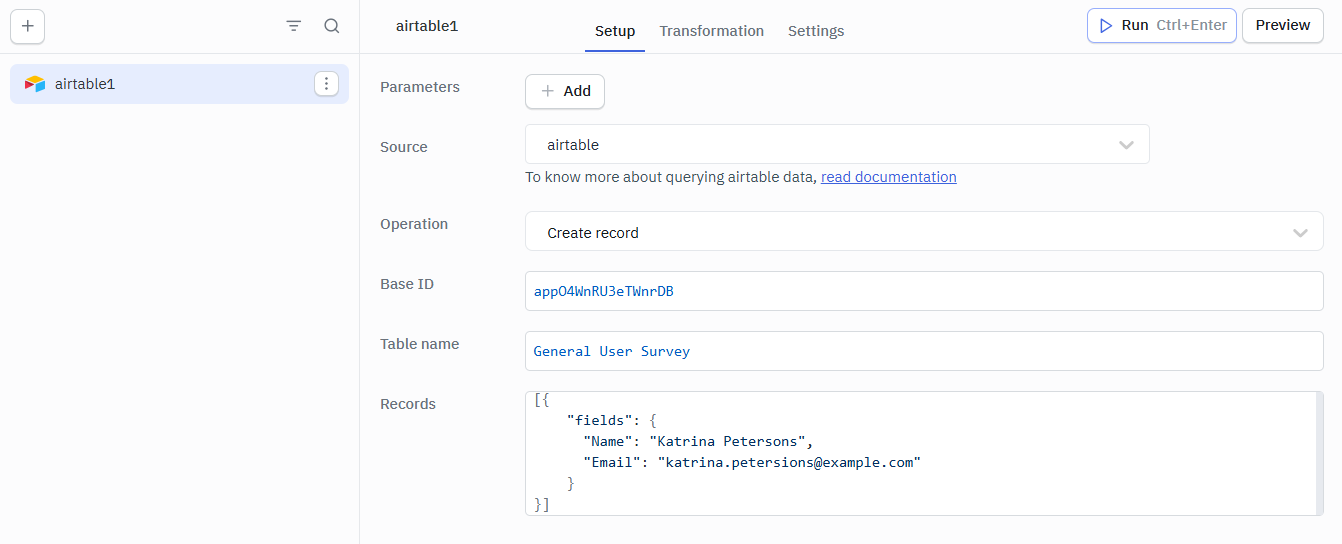Focus the Table name field
Viewport: 1342px width, 544px height.
click(x=923, y=351)
